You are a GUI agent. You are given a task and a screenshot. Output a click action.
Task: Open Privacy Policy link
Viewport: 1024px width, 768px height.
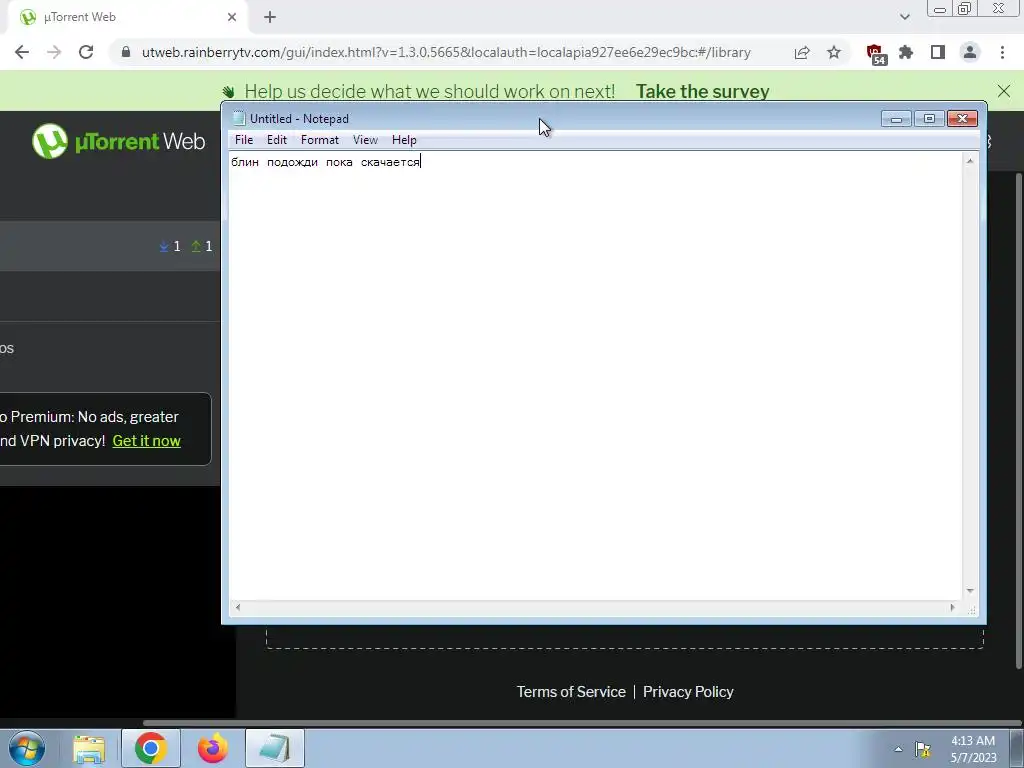pyautogui.click(x=688, y=692)
